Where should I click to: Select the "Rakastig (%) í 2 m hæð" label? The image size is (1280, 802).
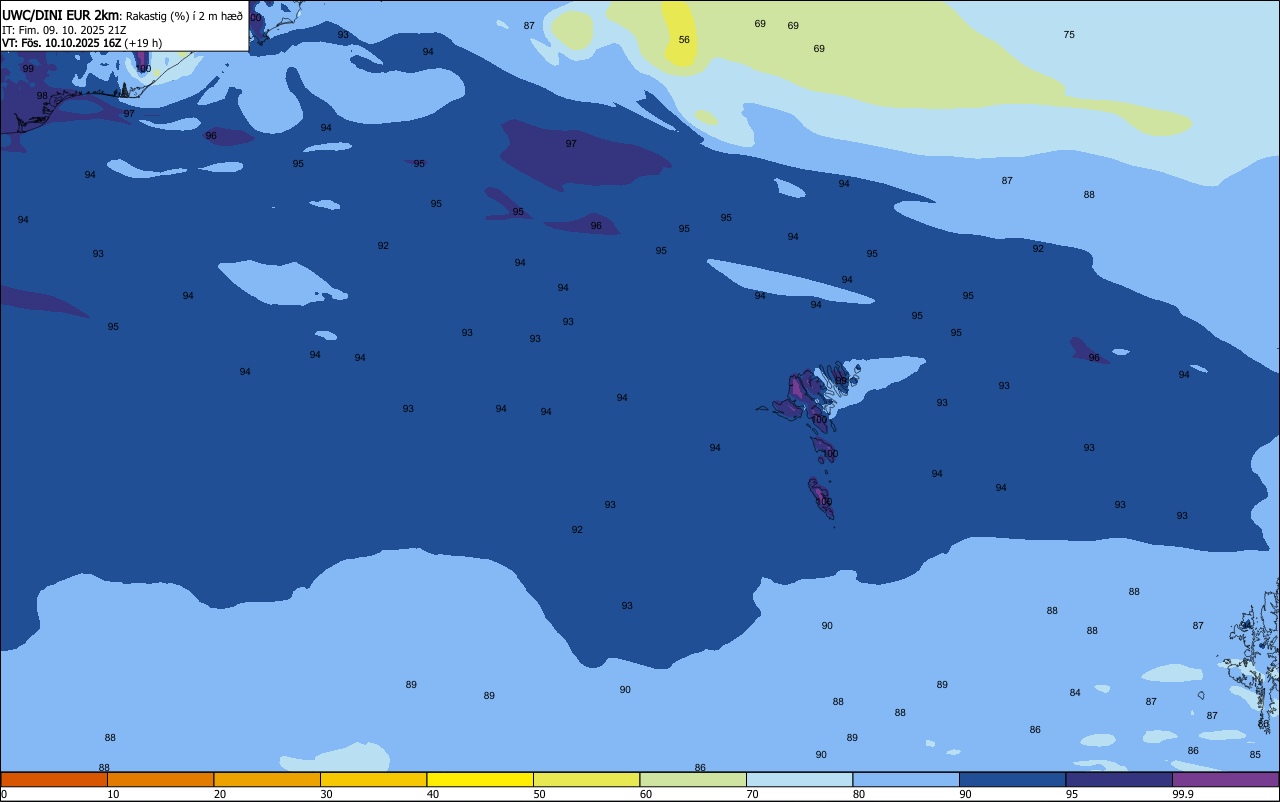(184, 16)
